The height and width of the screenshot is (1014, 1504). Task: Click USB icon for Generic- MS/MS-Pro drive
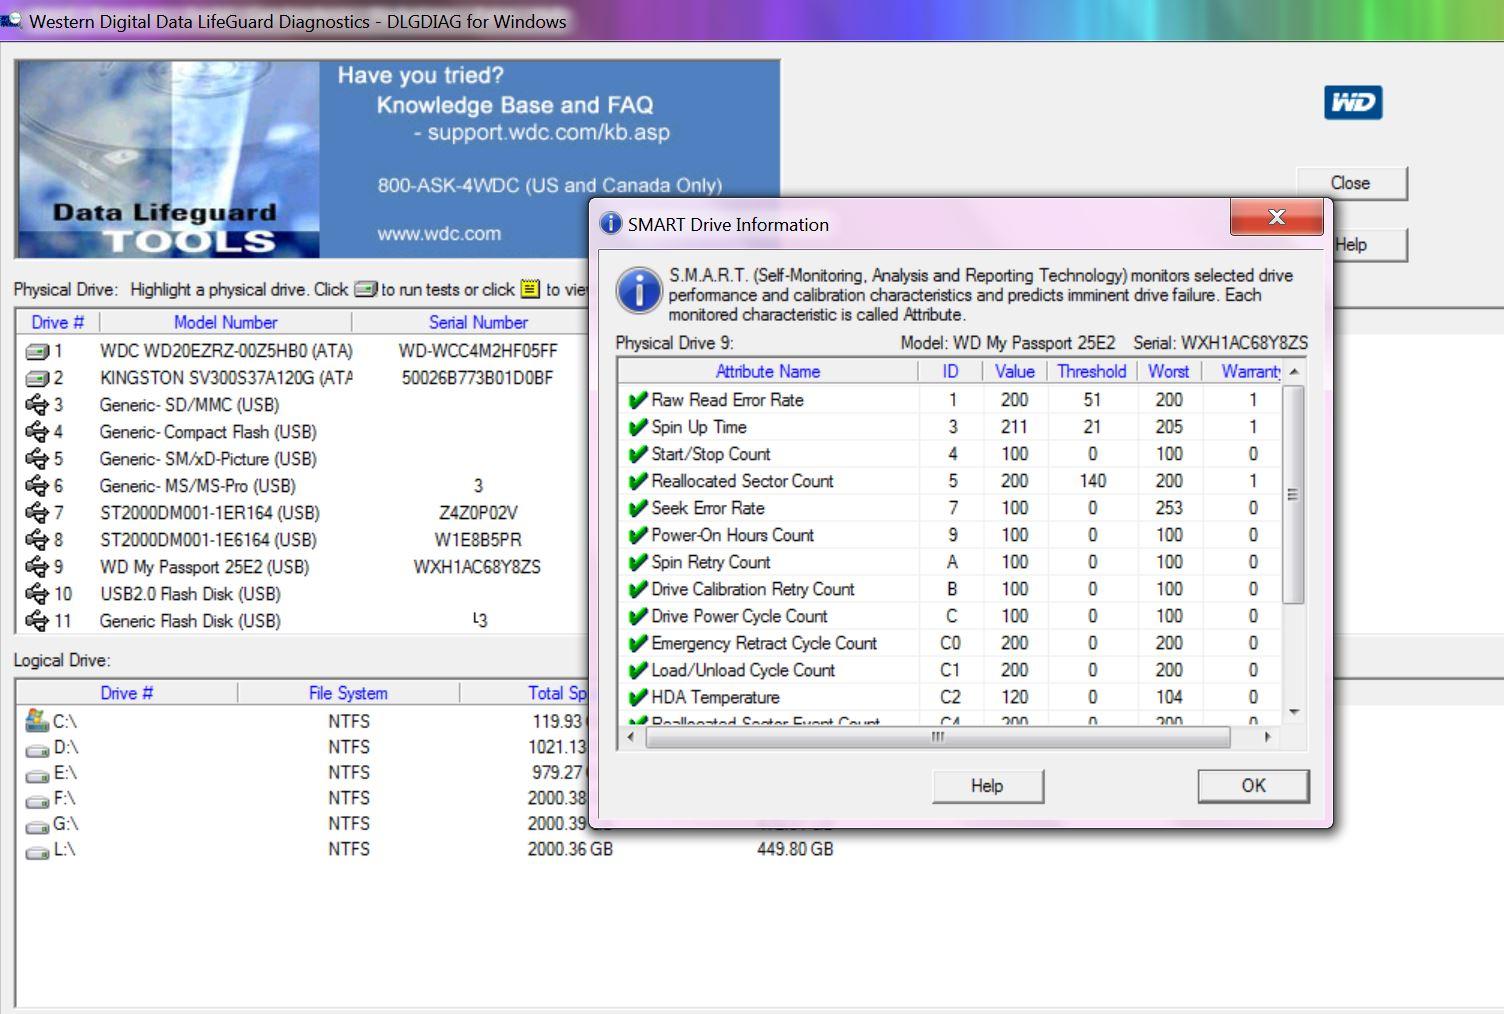click(37, 486)
